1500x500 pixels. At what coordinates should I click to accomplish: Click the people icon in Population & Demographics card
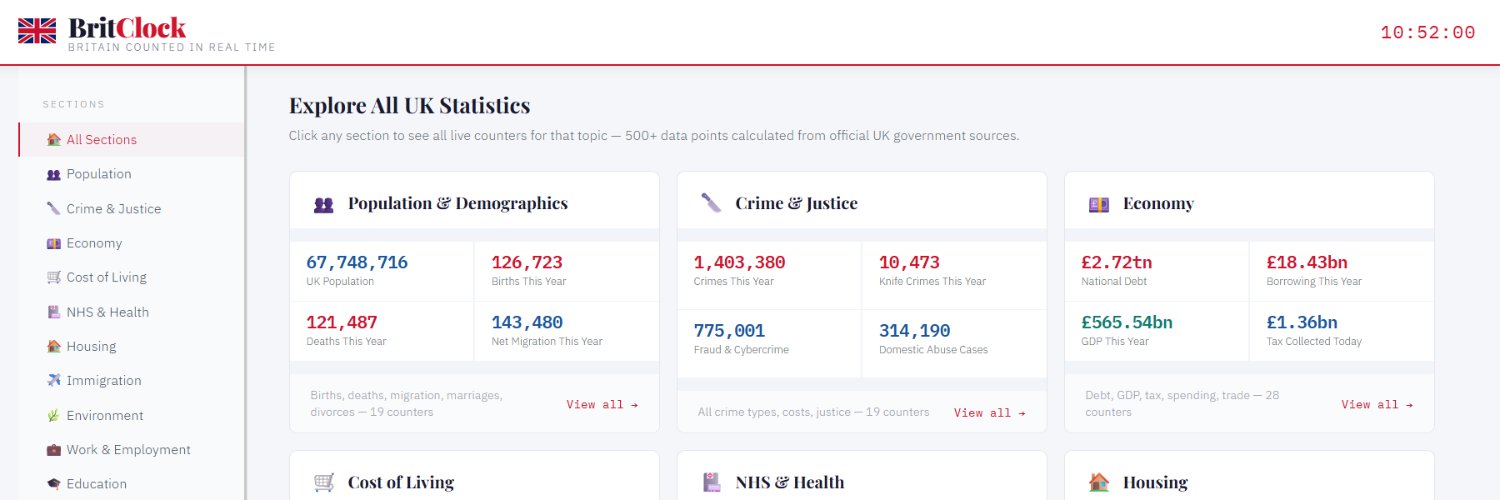[323, 204]
